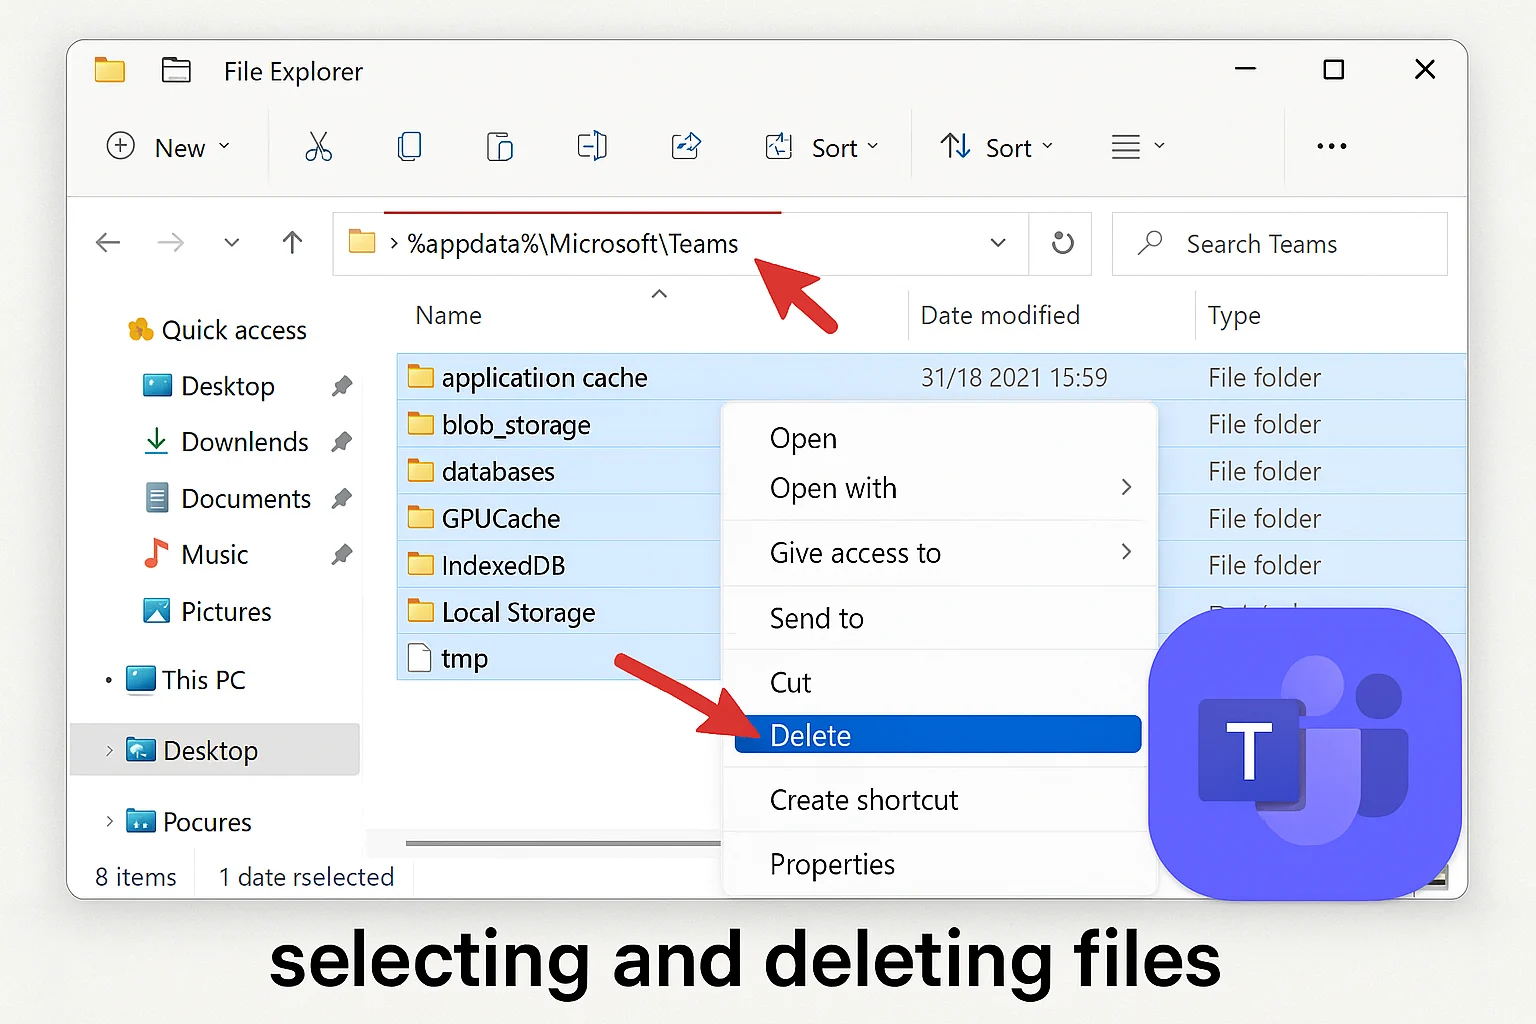The width and height of the screenshot is (1536, 1024).
Task: Select the tmp file
Action: coord(448,658)
